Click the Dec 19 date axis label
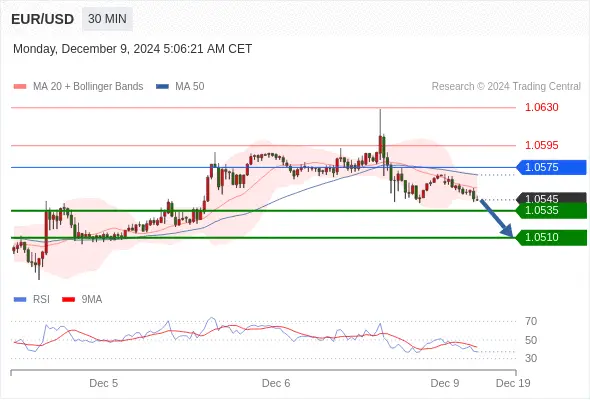This screenshot has width=590, height=400. pyautogui.click(x=513, y=383)
